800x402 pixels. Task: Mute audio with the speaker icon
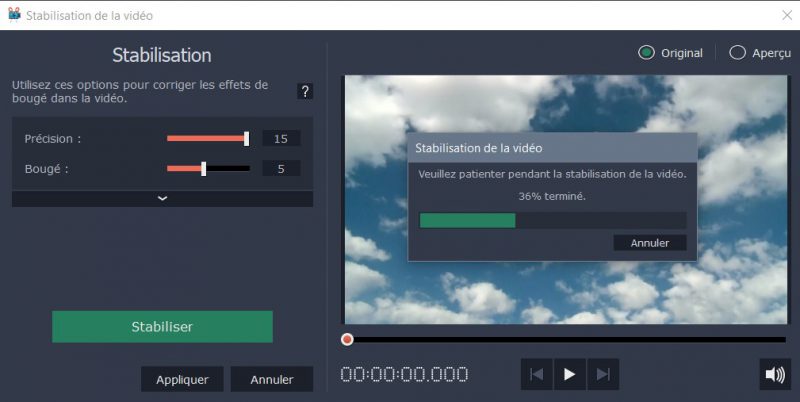coord(775,374)
